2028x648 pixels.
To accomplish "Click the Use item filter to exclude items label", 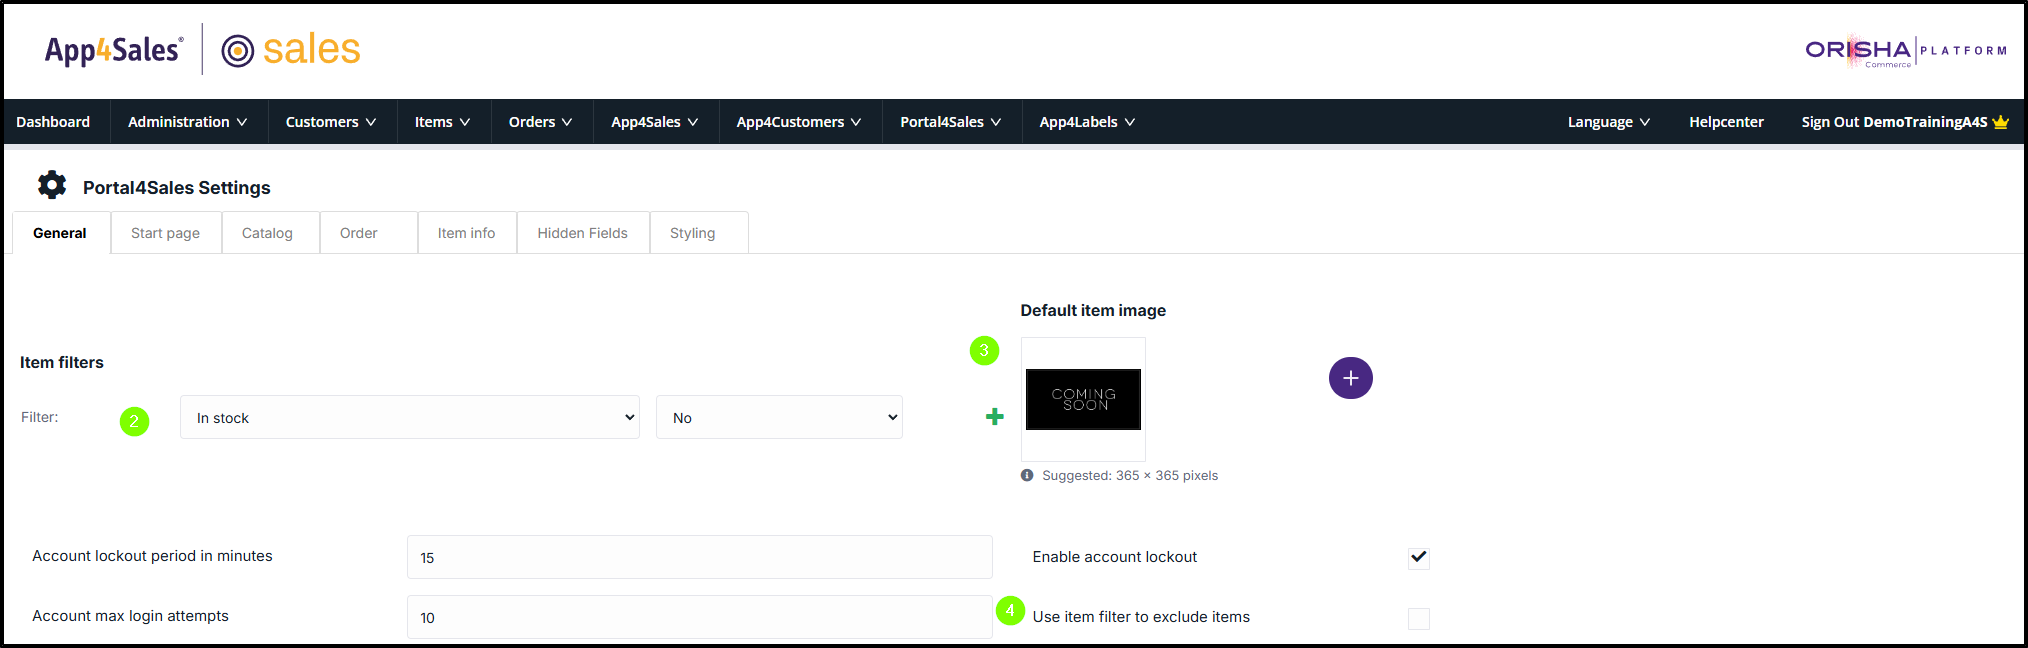I will pyautogui.click(x=1141, y=617).
